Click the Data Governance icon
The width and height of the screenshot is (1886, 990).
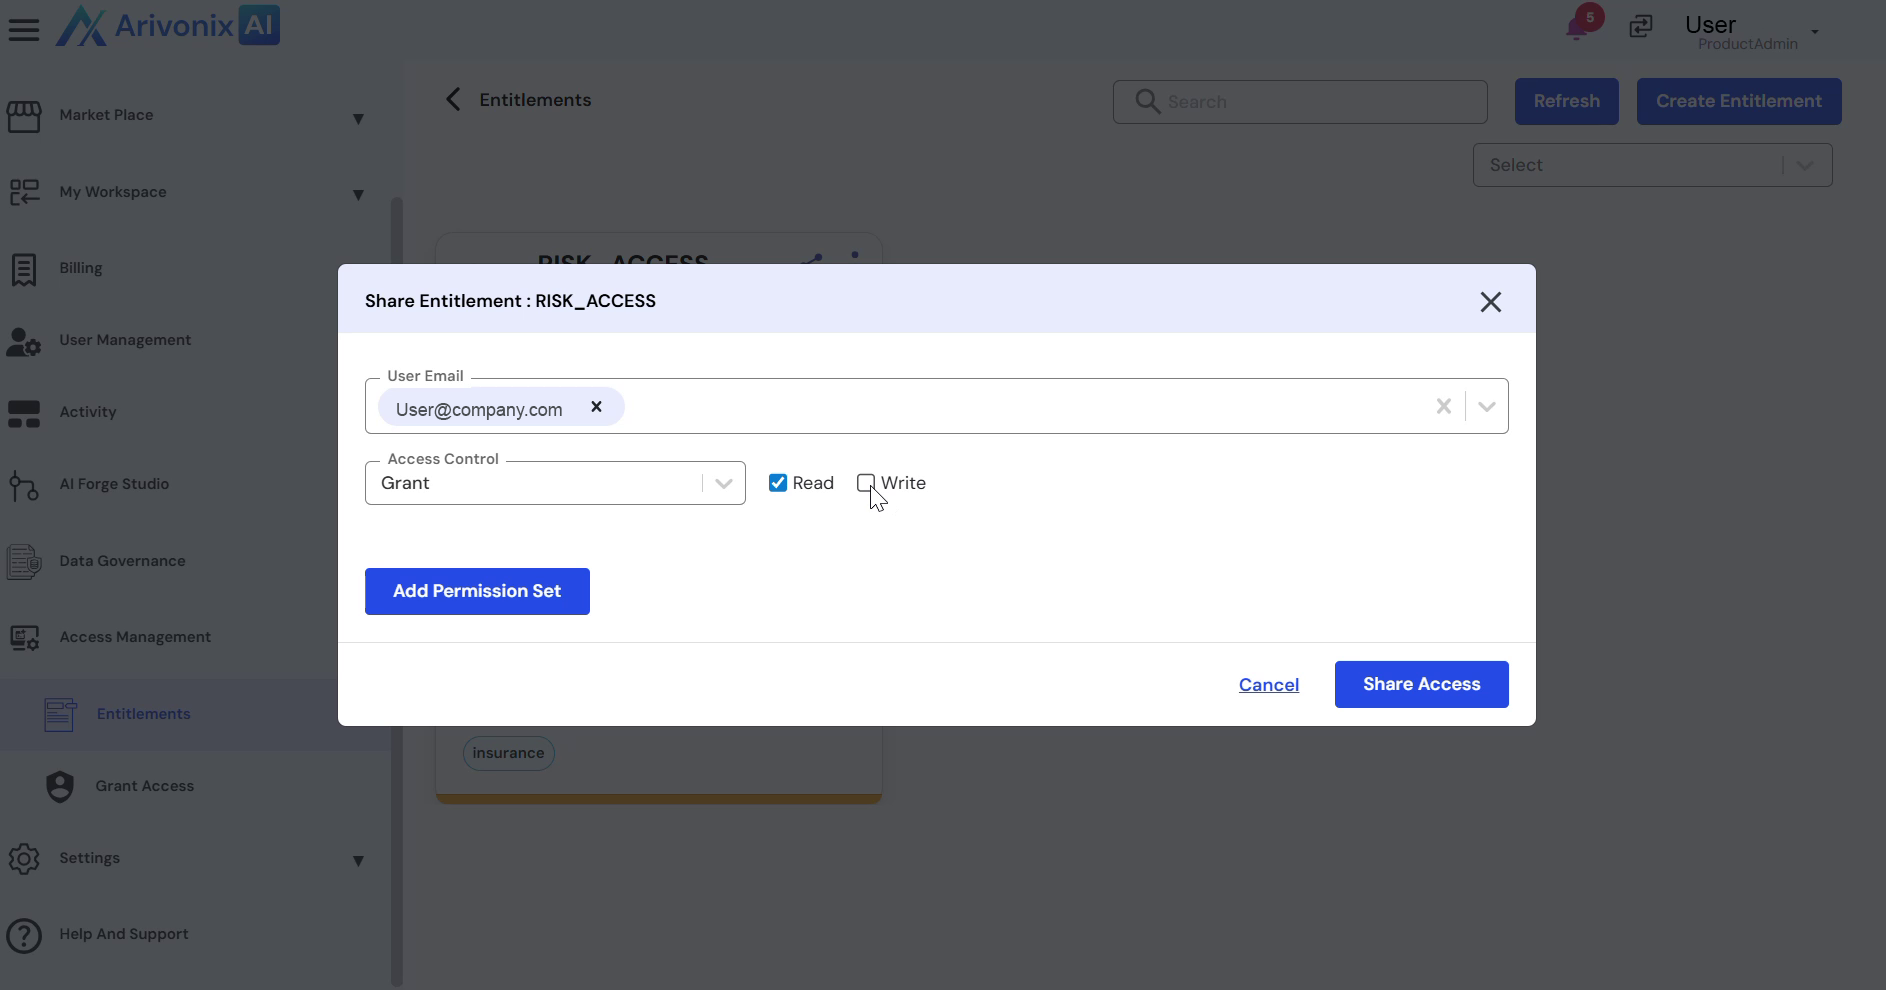tap(24, 562)
